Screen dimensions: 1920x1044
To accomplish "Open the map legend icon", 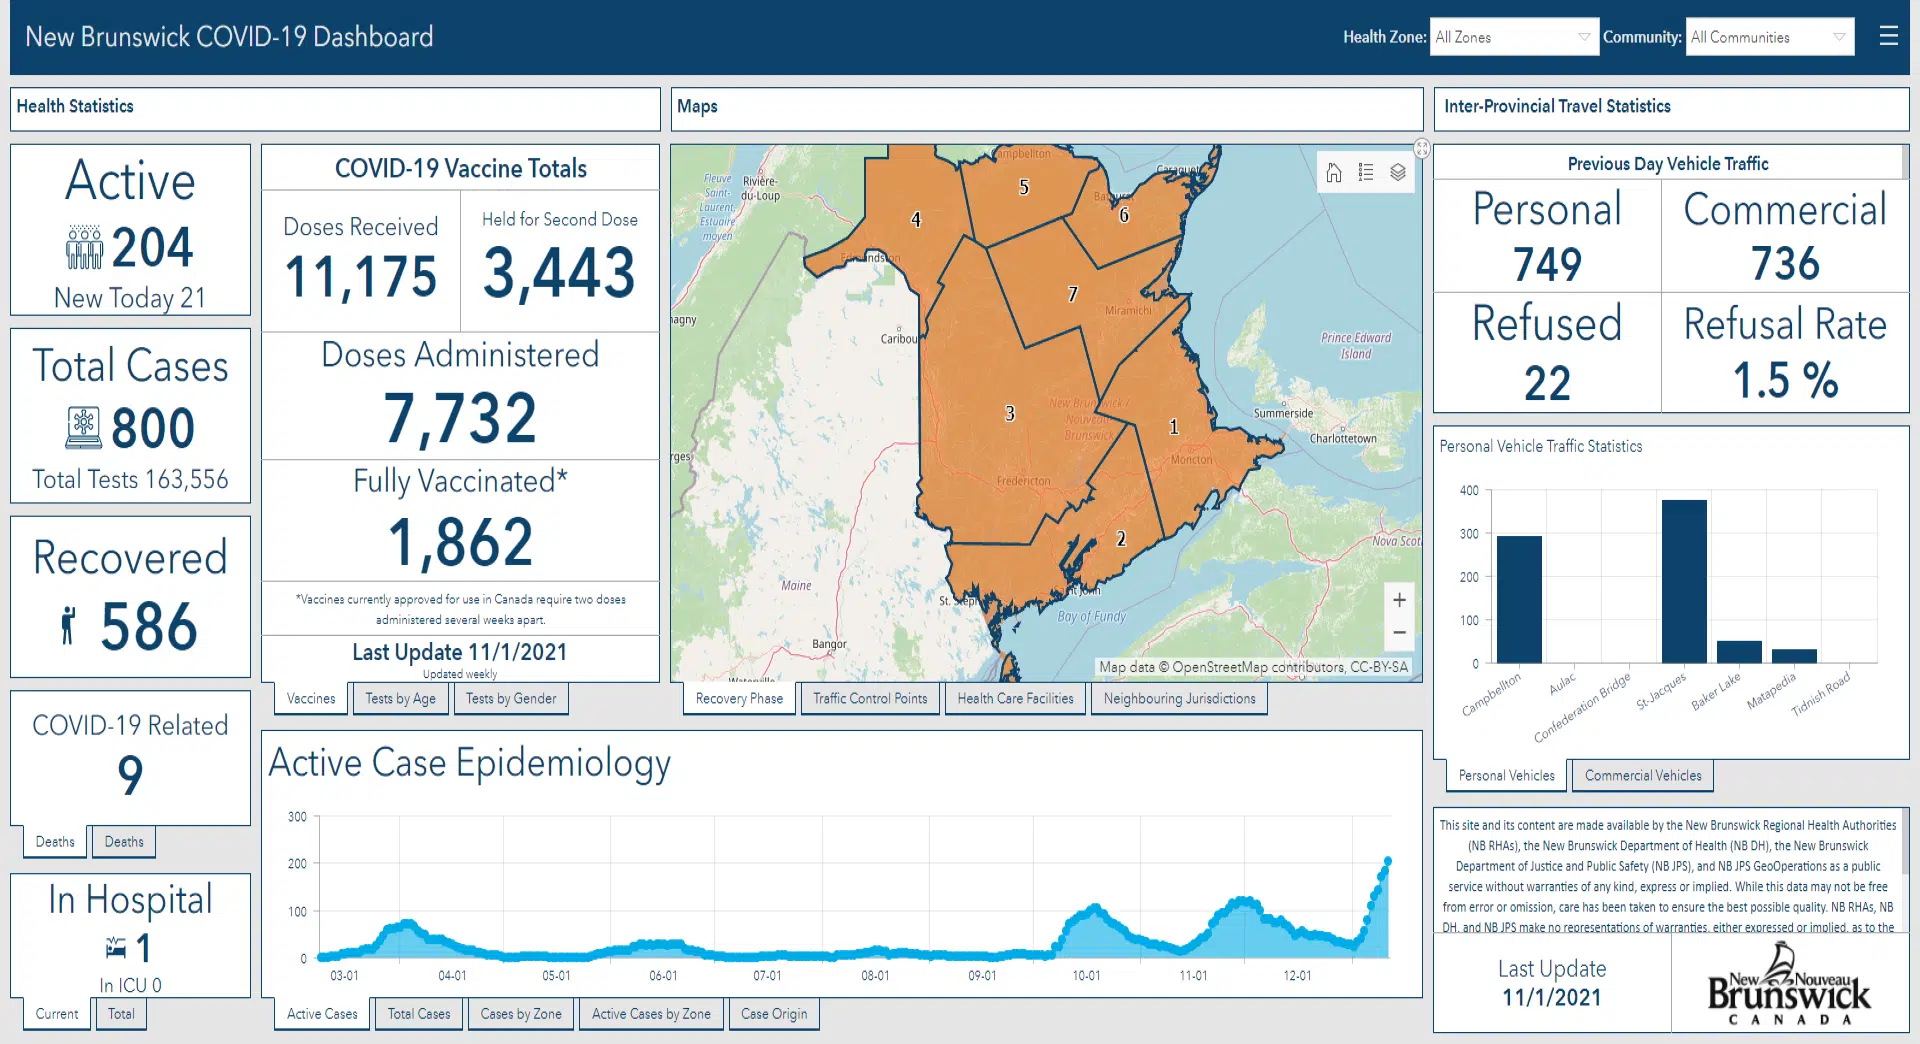I will [x=1365, y=172].
